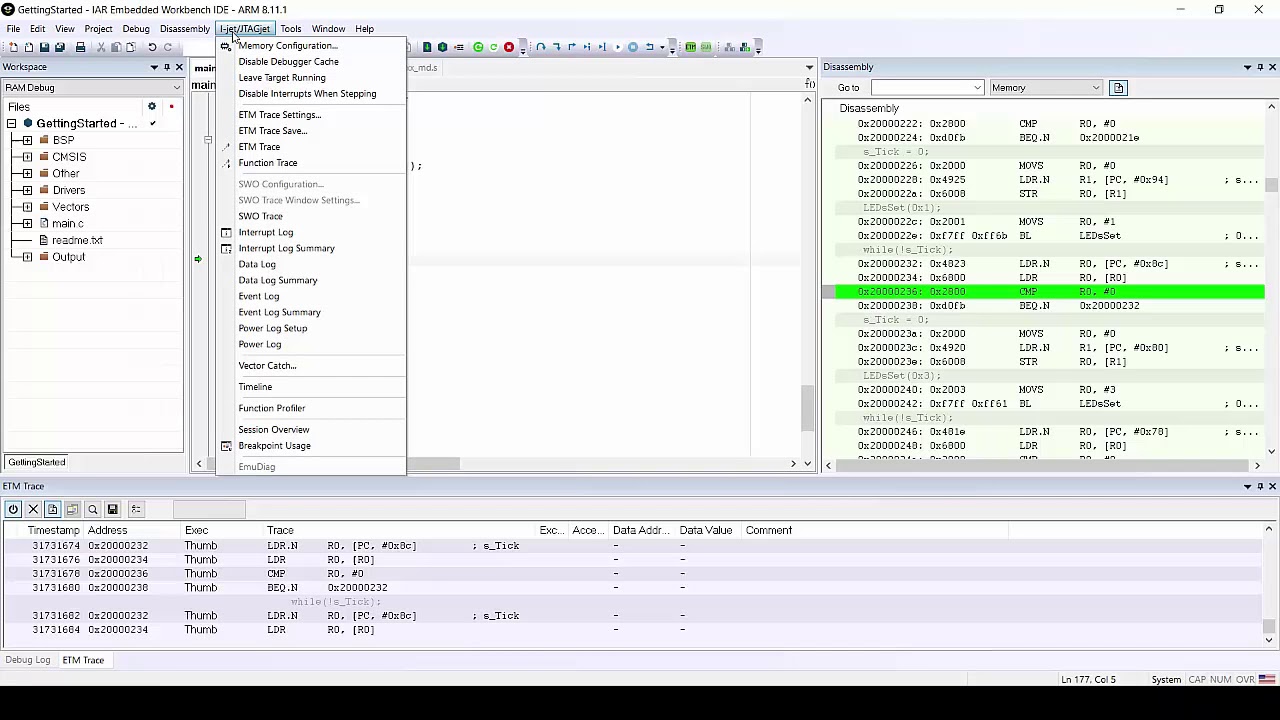
Task: Click the Find magnifier in ETM Trace toolbar
Action: click(x=92, y=509)
